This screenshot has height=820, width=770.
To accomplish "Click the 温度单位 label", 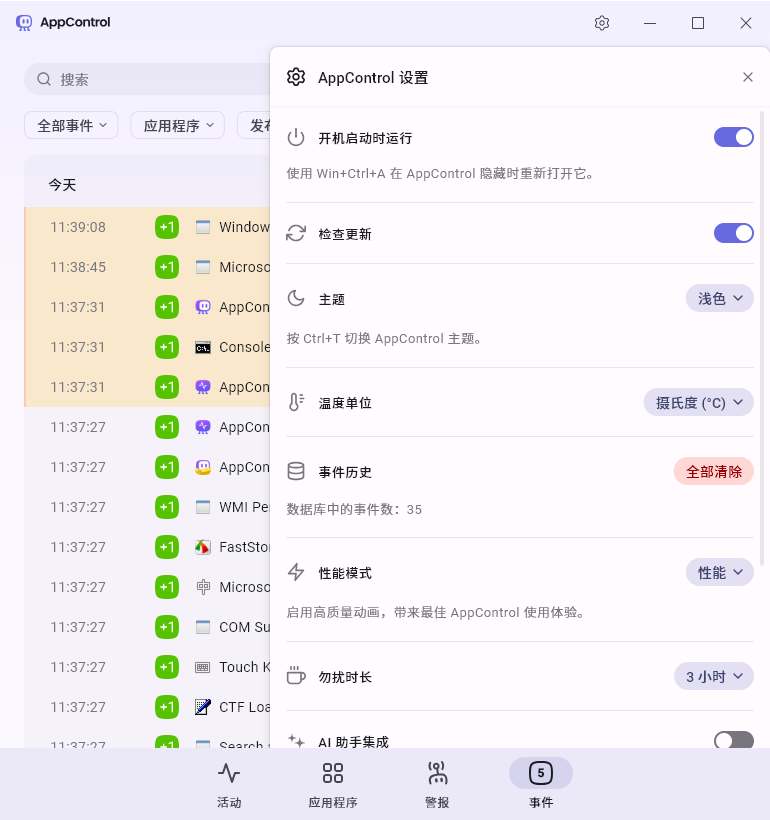I will click(x=345, y=403).
